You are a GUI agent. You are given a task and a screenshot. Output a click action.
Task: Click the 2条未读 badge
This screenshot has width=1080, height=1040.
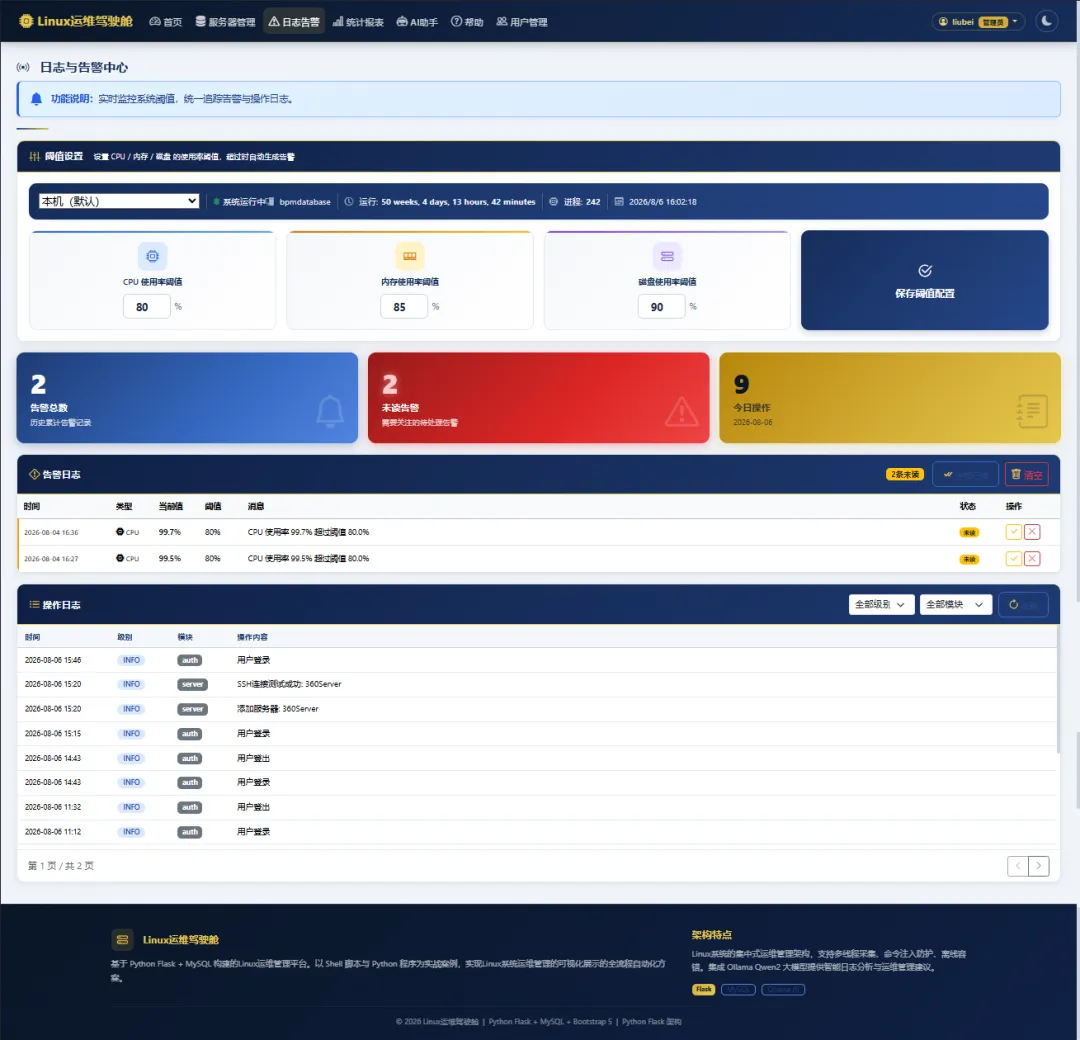coord(904,475)
